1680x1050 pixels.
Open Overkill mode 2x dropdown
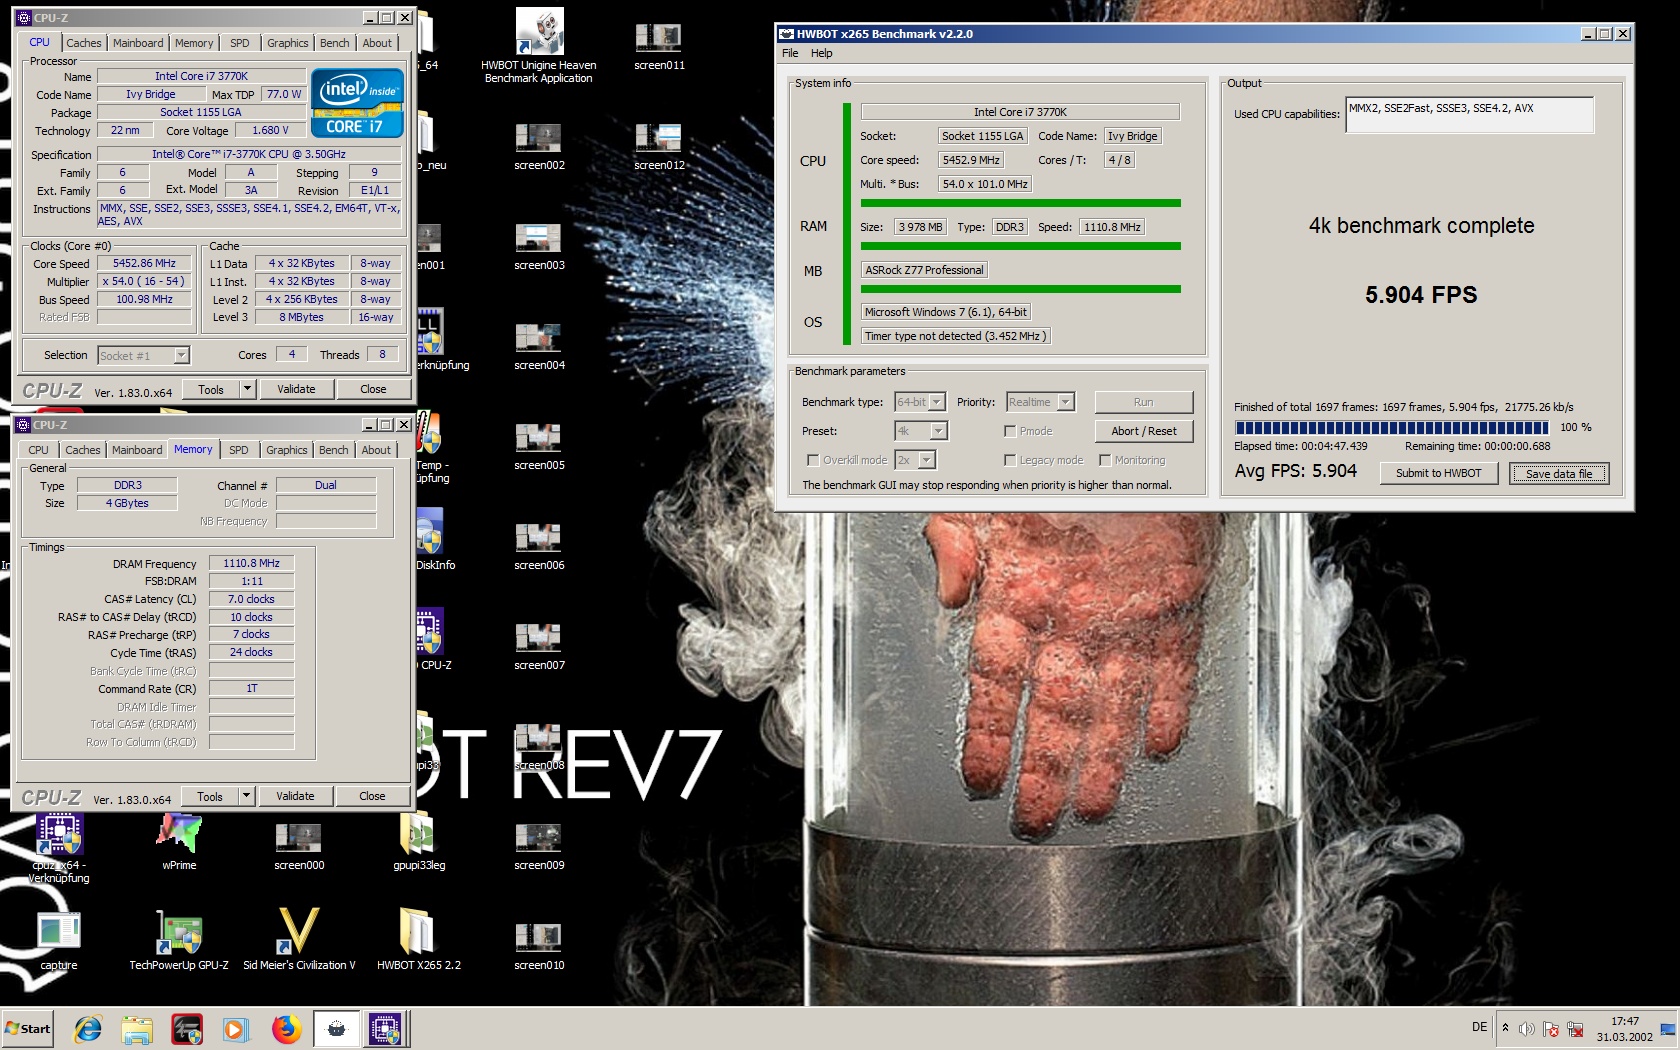tap(915, 460)
